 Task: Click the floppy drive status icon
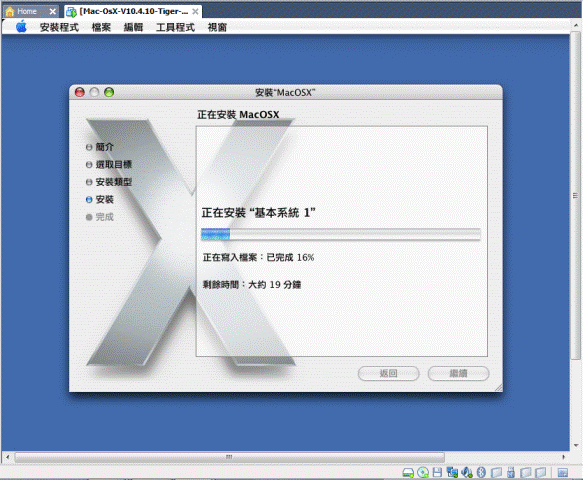[x=437, y=473]
